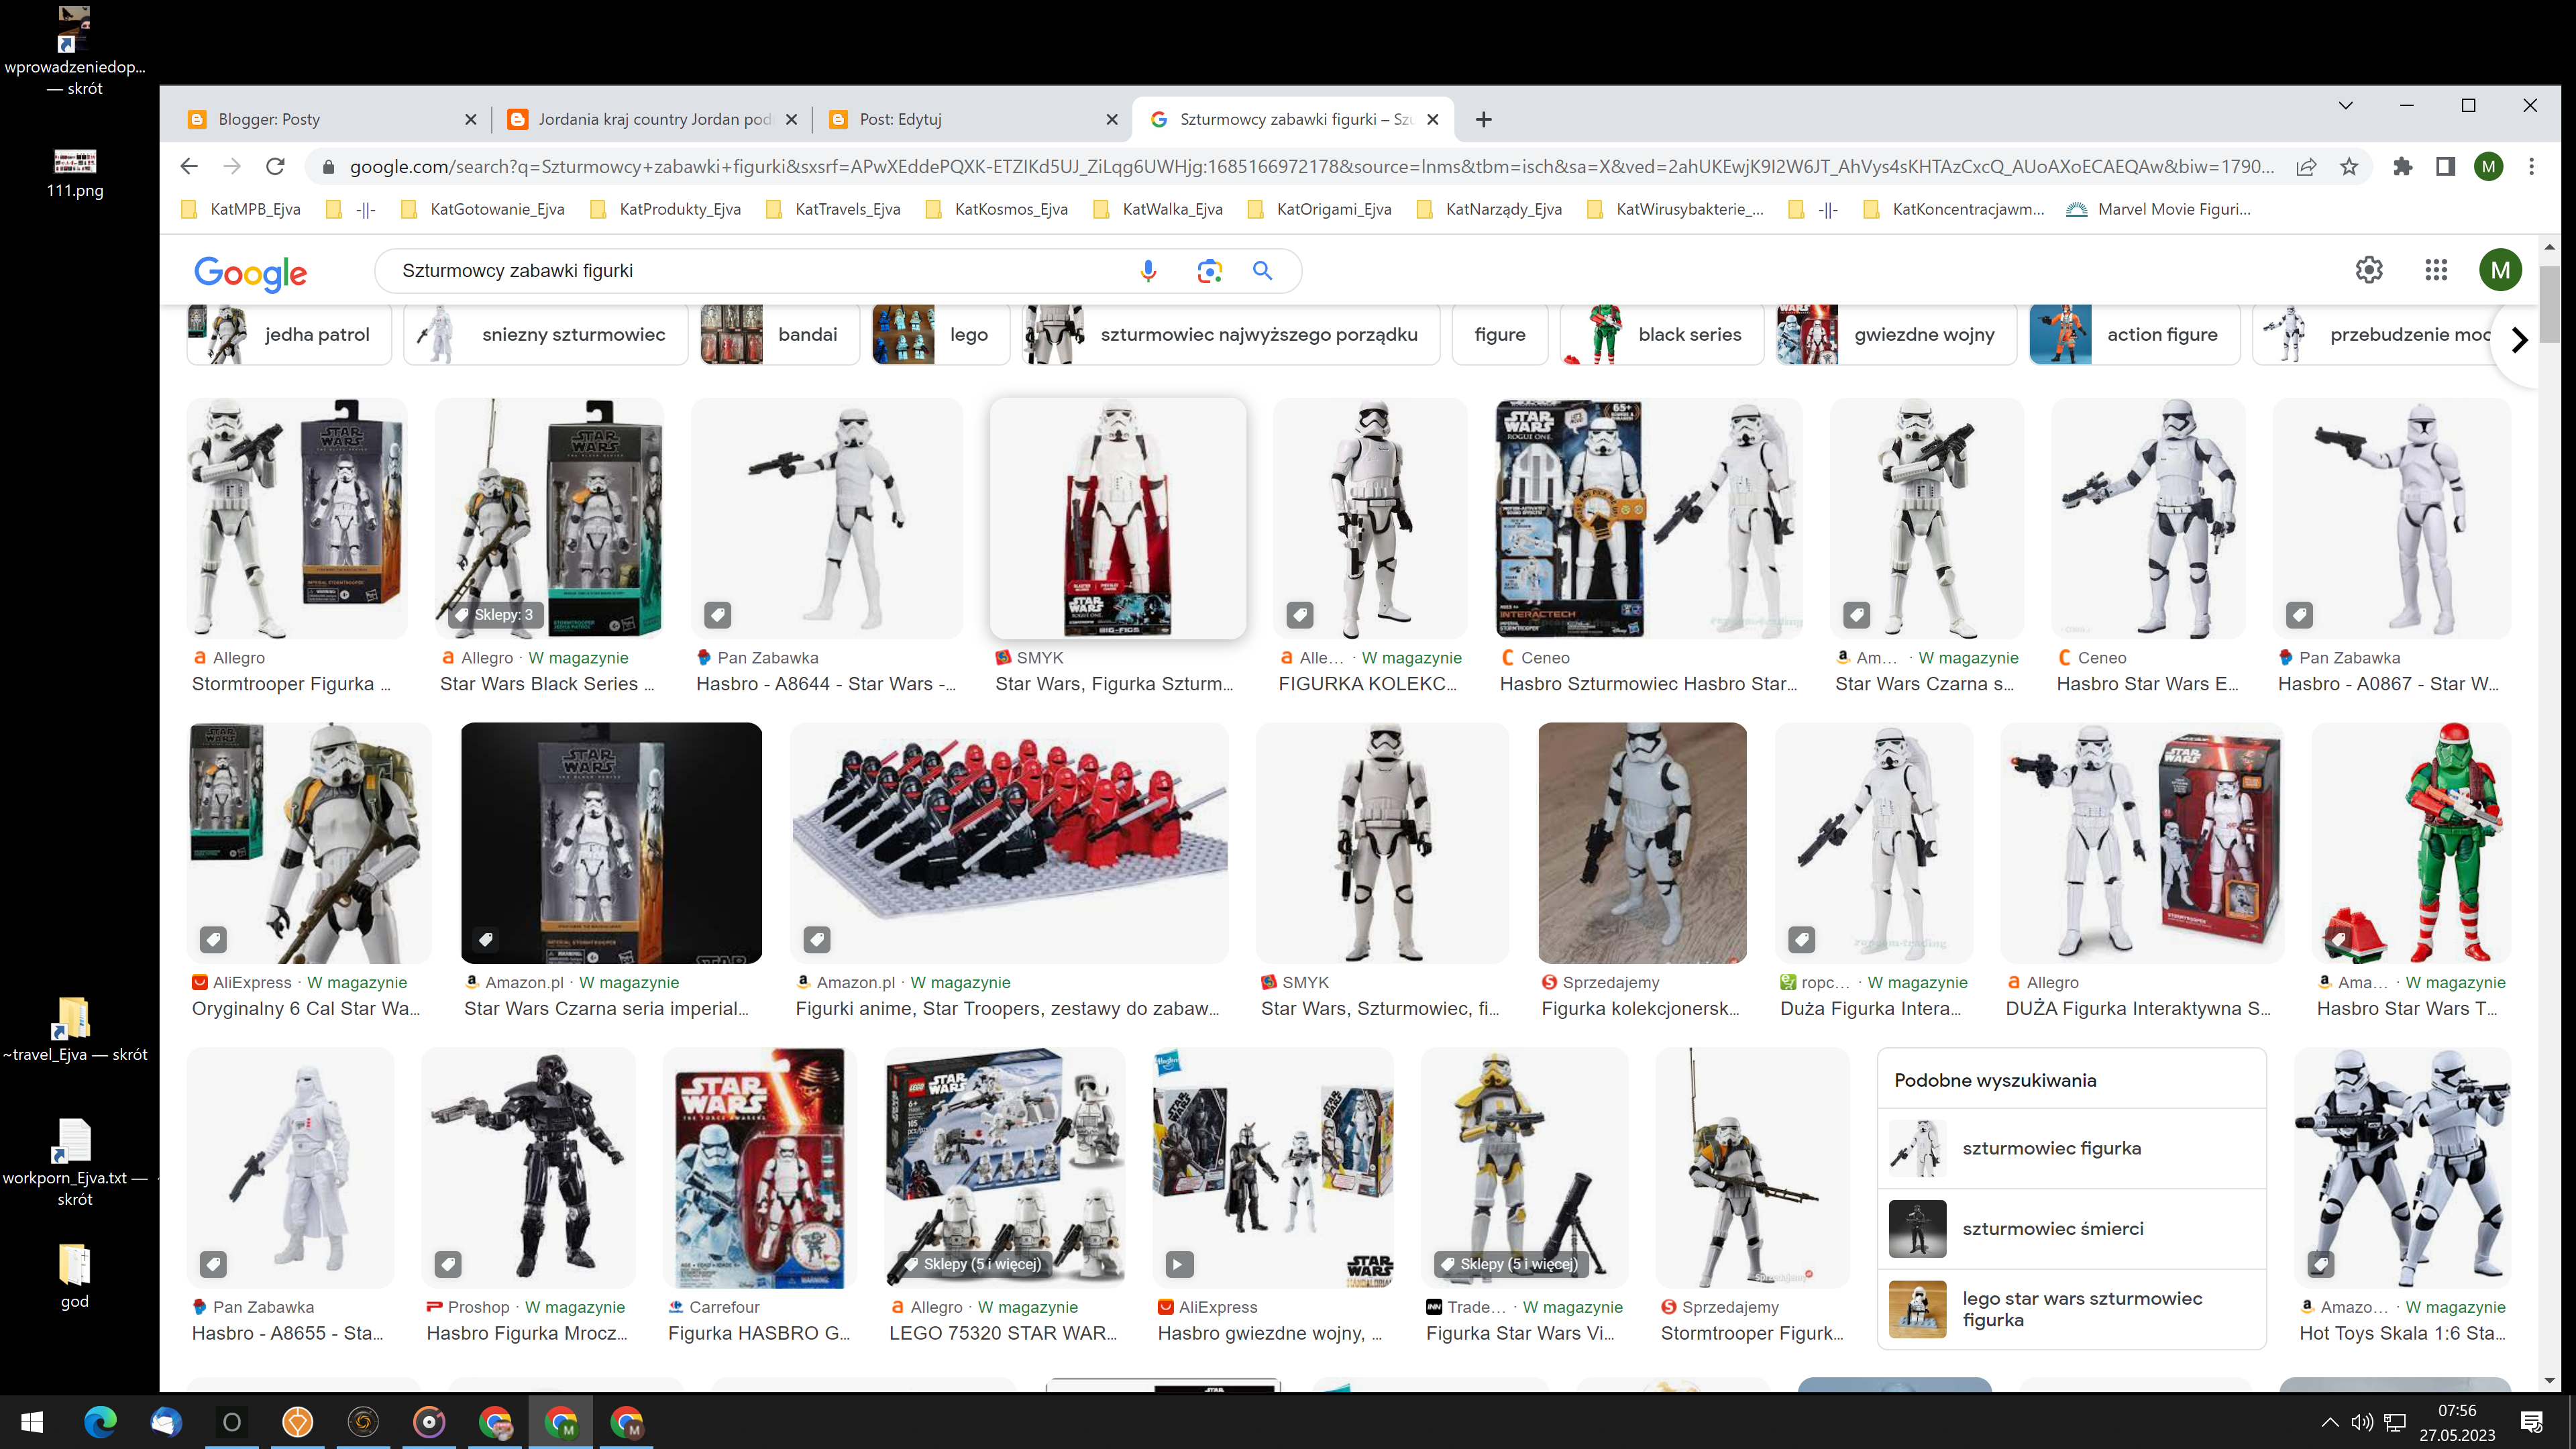Filter by bandai chip
The width and height of the screenshot is (2576, 1449).
(779, 335)
